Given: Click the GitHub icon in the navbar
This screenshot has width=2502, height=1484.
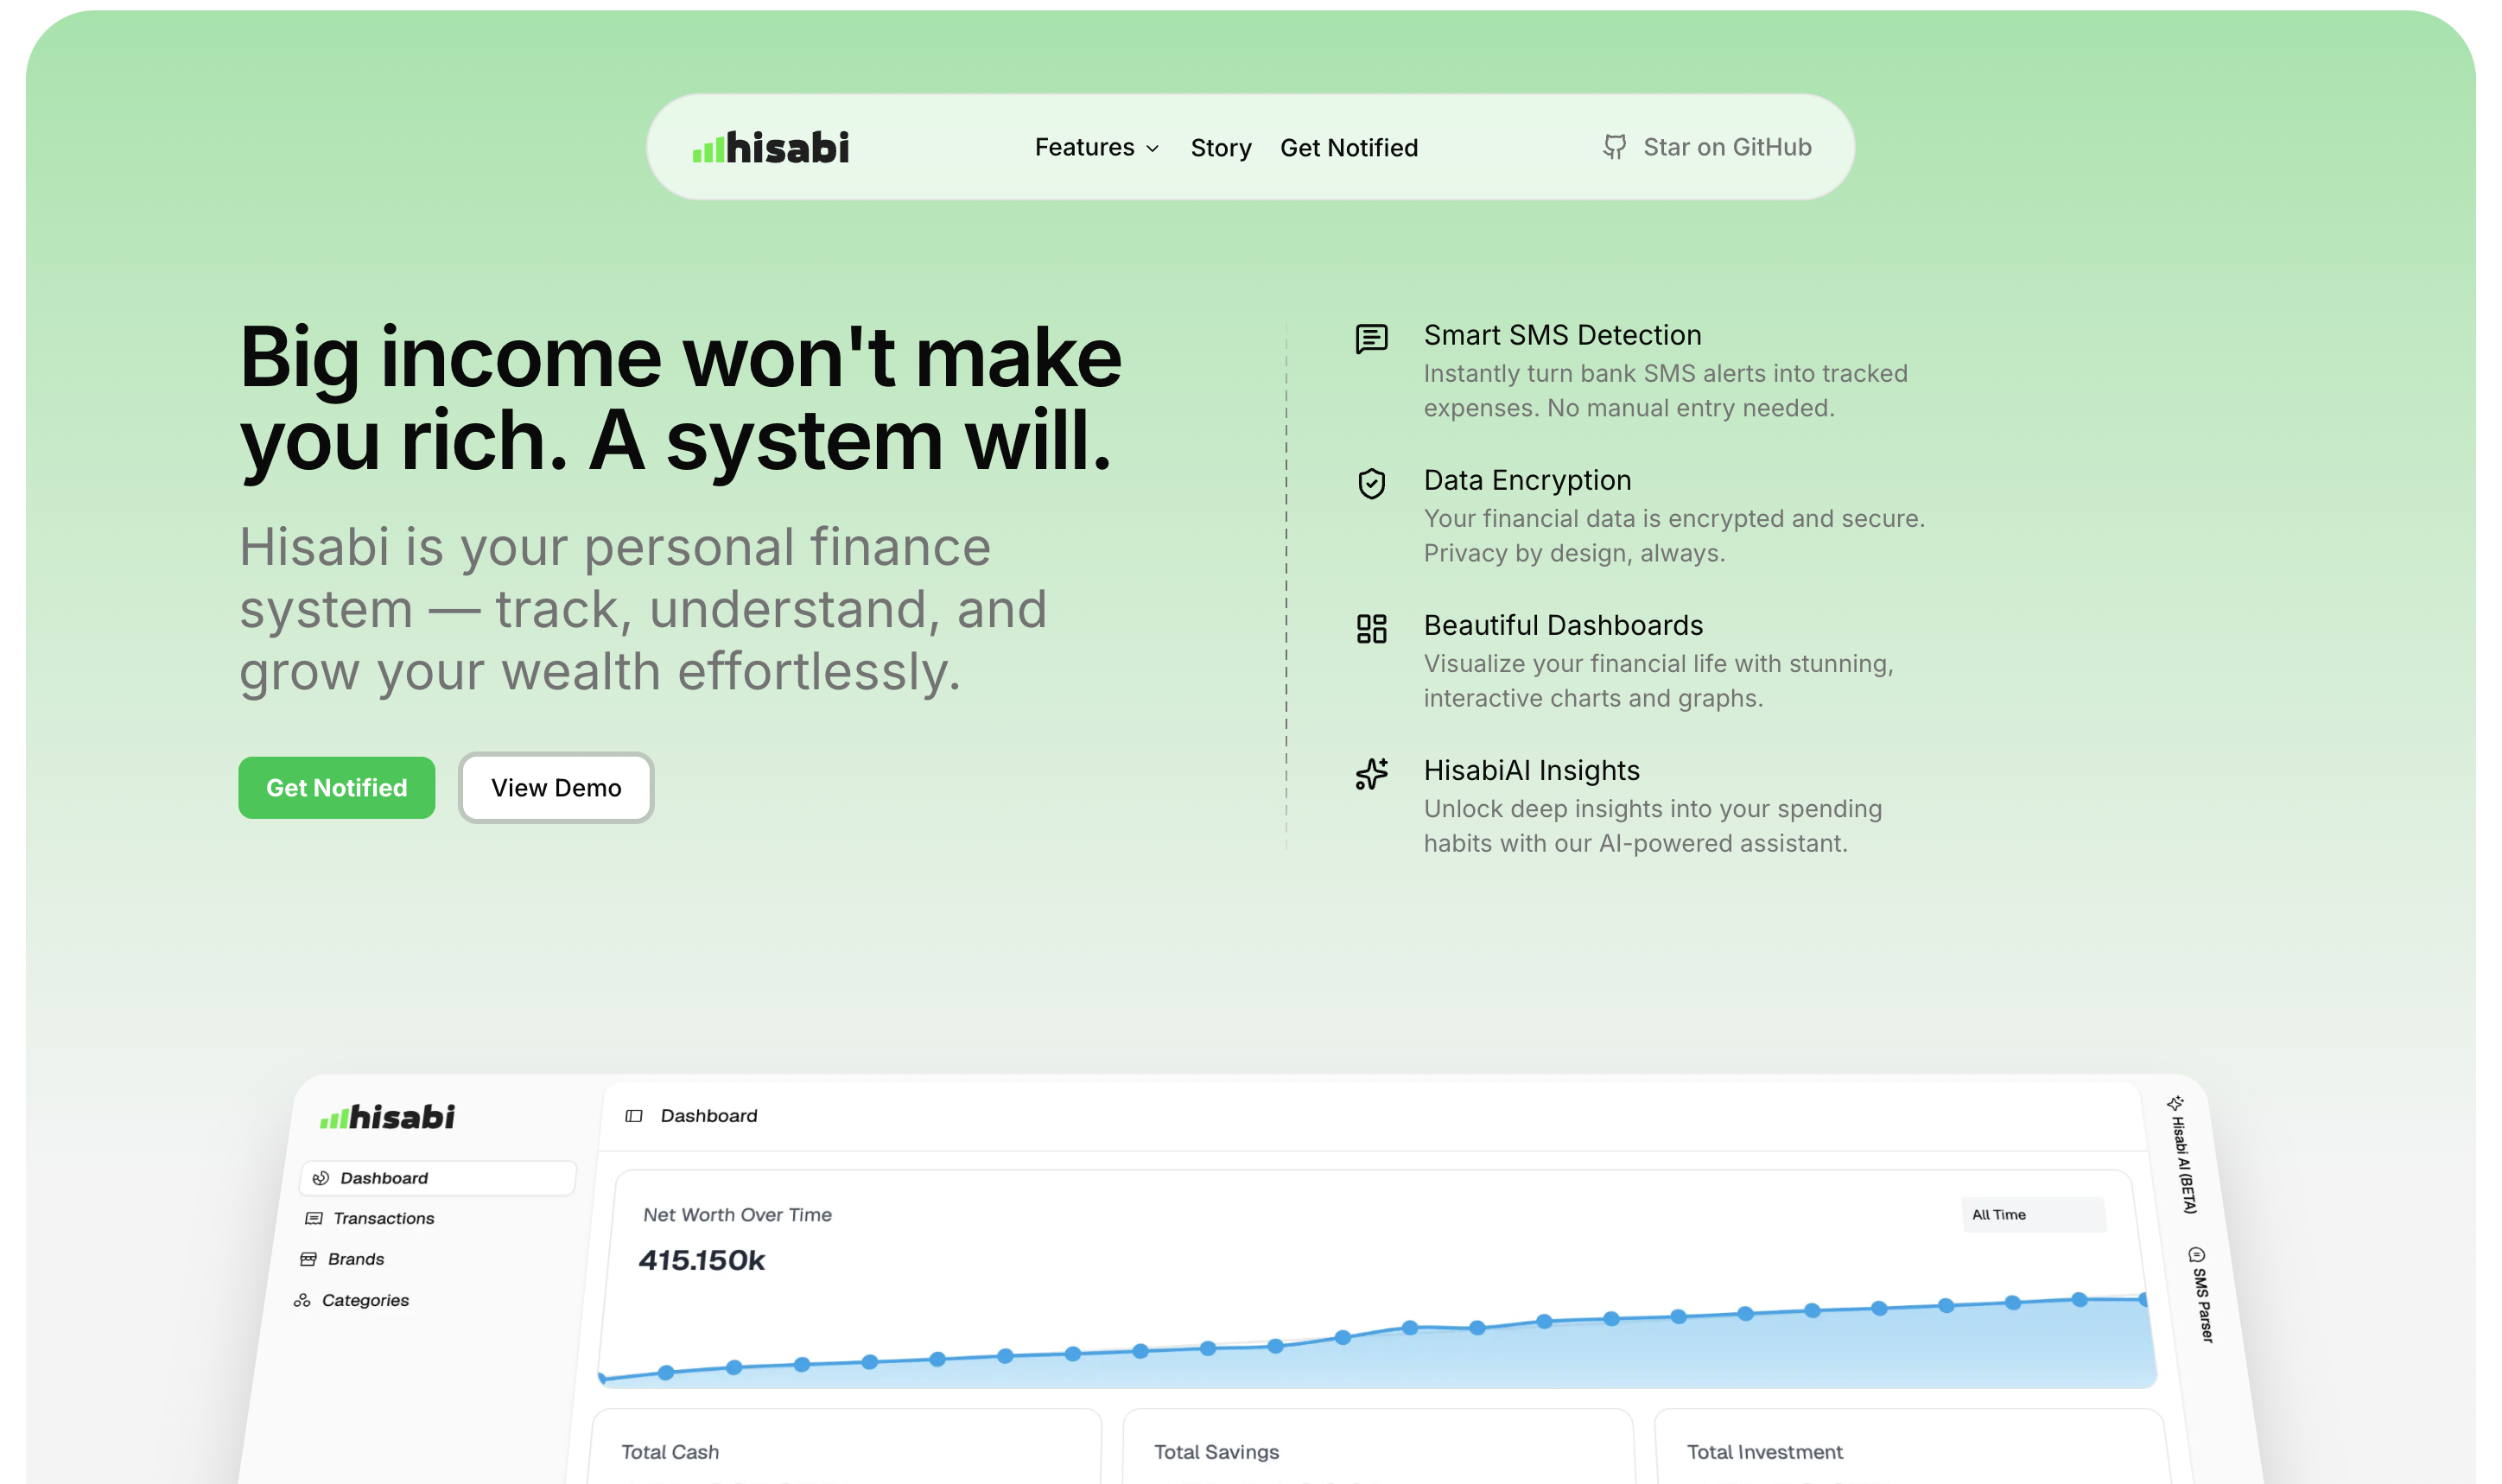Looking at the screenshot, I should [1613, 147].
